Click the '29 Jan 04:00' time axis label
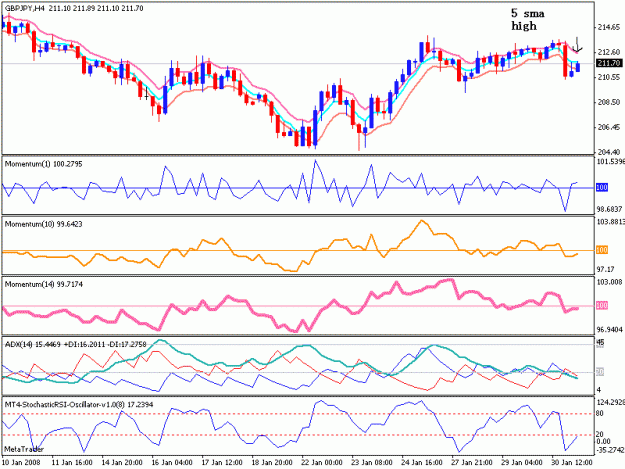 pos(521,463)
